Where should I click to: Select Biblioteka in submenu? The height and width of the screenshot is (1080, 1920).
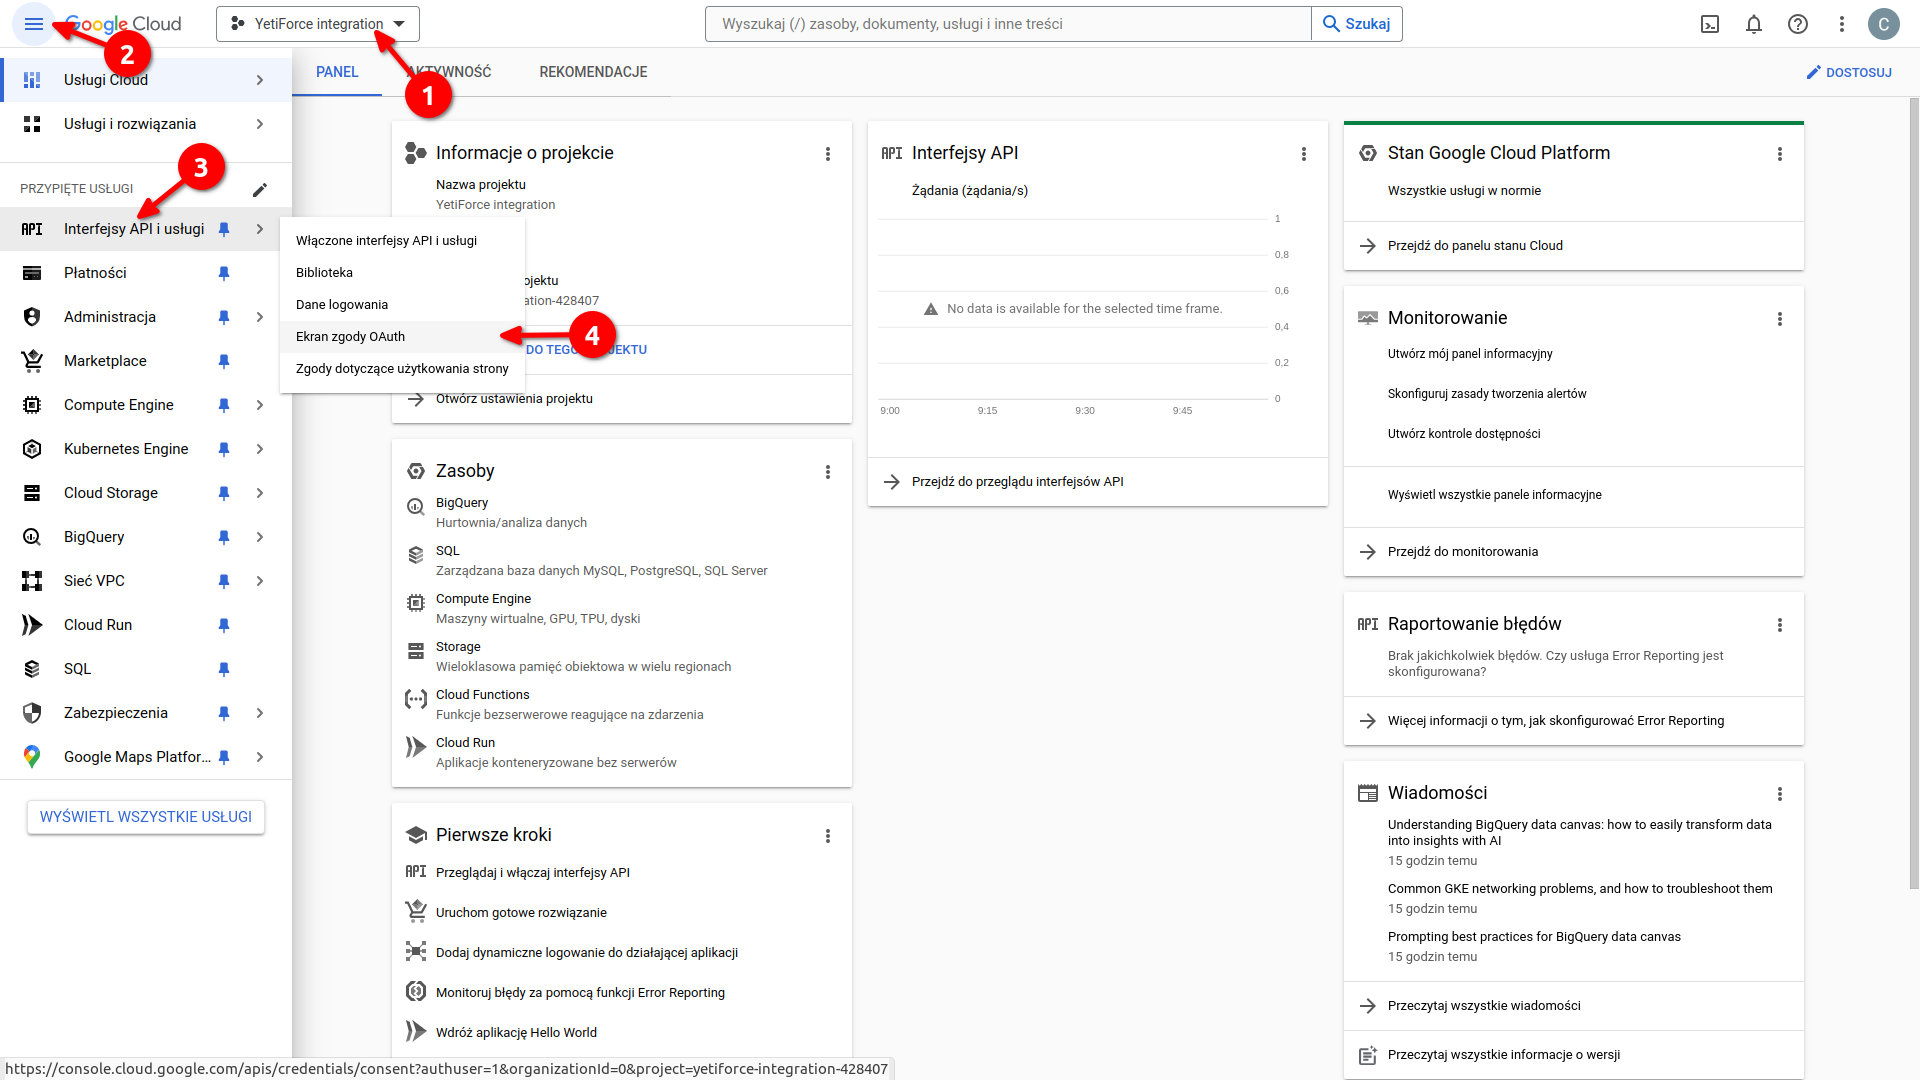[x=402, y=273]
